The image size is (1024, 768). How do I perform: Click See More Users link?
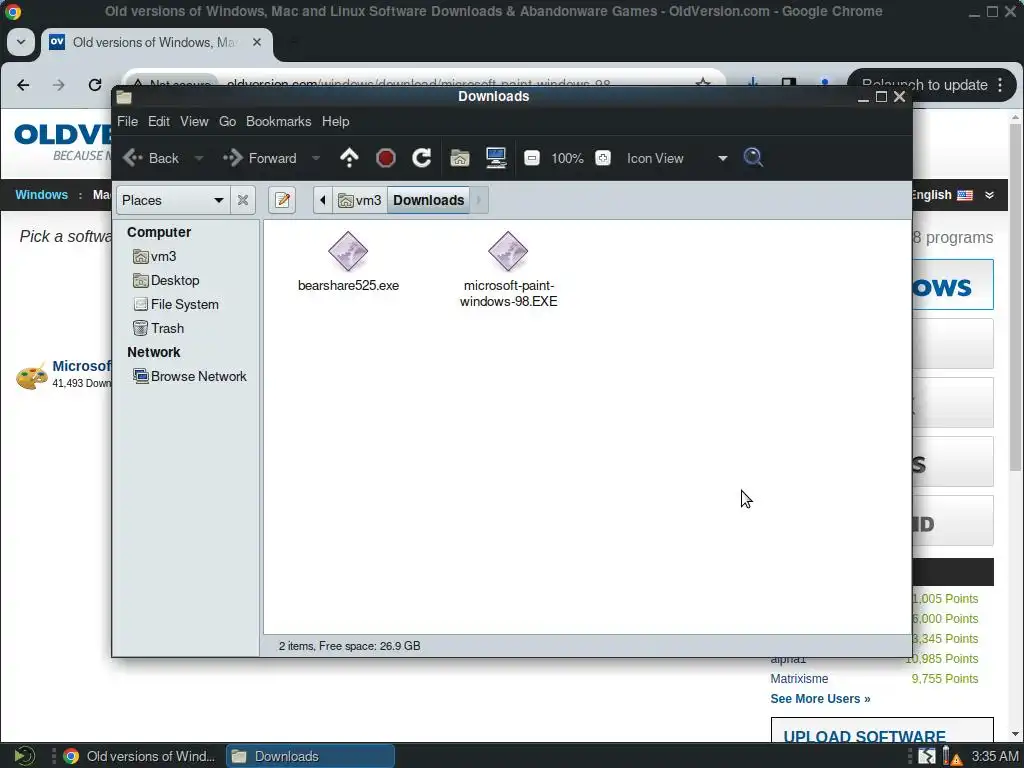pyautogui.click(x=820, y=699)
